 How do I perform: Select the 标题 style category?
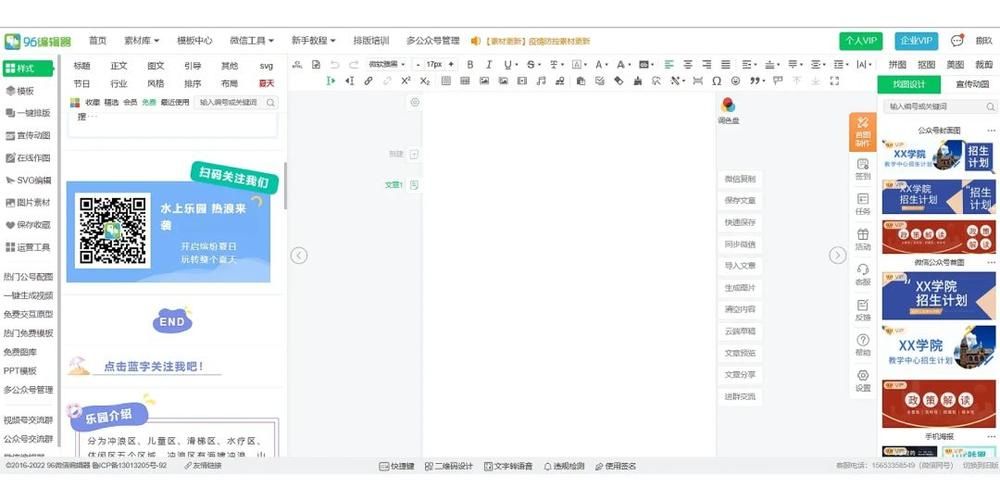(x=82, y=66)
